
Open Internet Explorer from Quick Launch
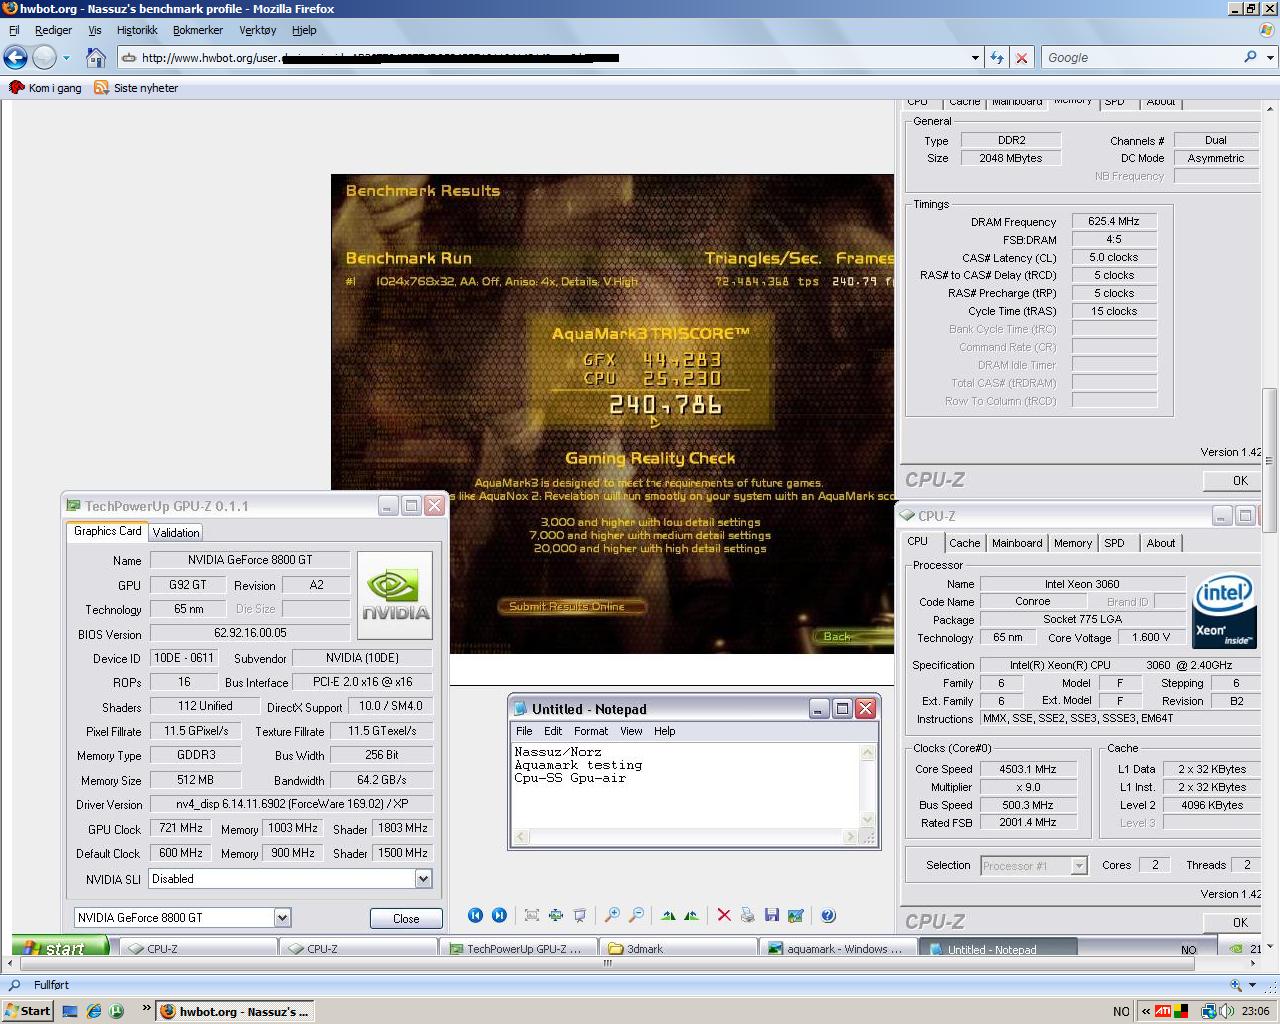93,1011
